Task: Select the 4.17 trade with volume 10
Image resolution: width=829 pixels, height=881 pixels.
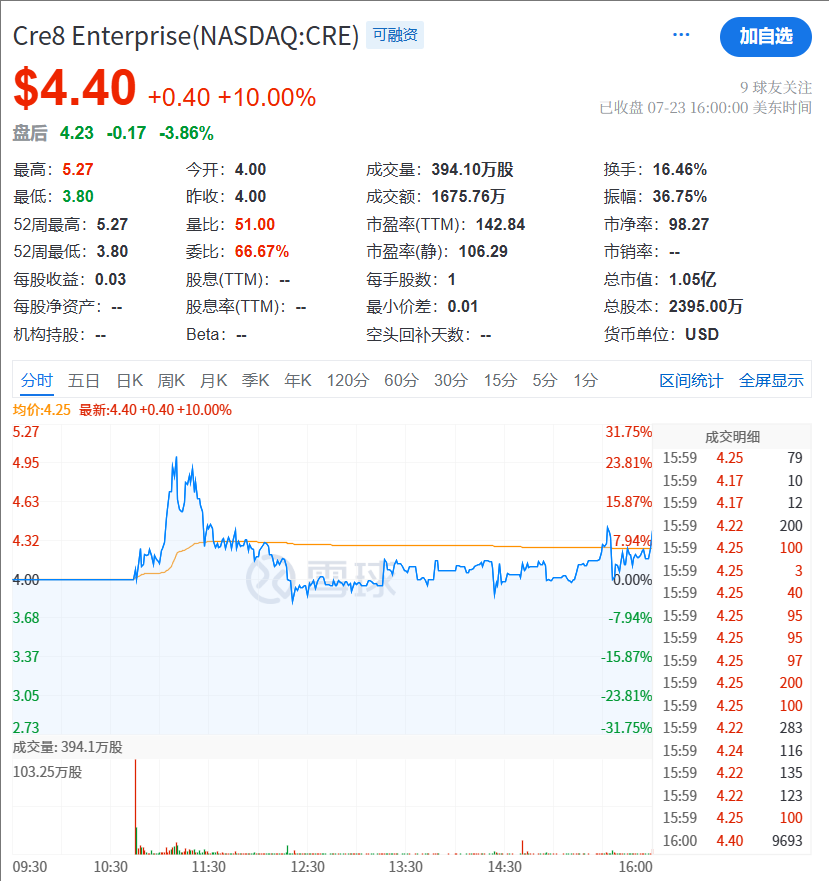Action: [732, 481]
